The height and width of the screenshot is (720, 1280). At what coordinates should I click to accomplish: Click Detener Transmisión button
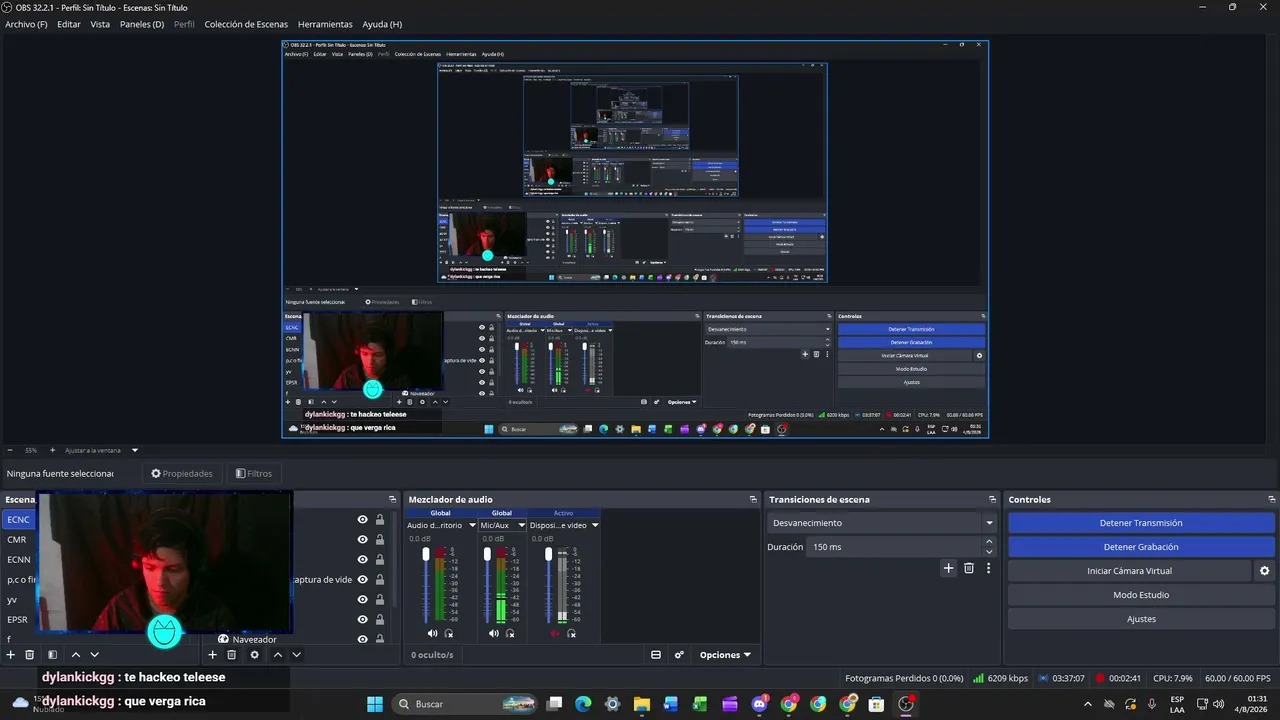(1141, 523)
